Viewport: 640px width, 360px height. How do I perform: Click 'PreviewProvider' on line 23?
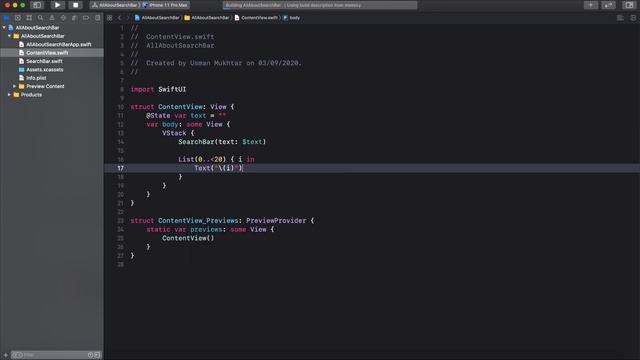click(276, 221)
